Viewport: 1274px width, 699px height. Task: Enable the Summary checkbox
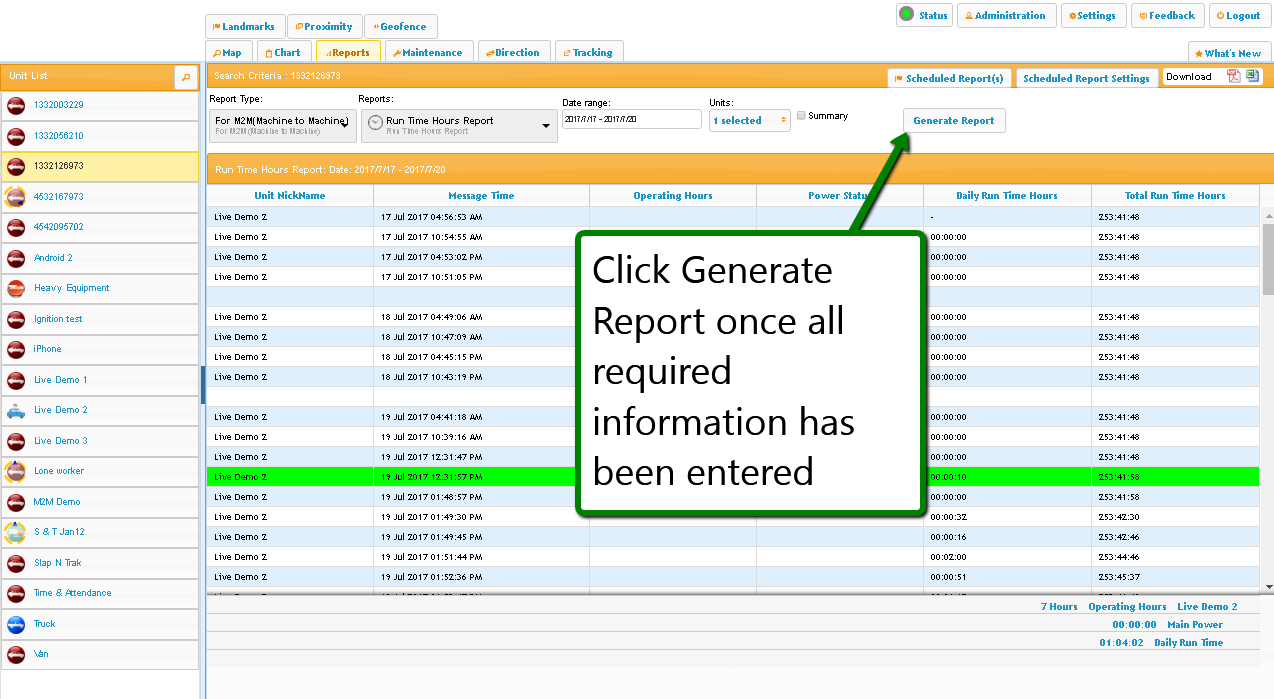coord(801,116)
